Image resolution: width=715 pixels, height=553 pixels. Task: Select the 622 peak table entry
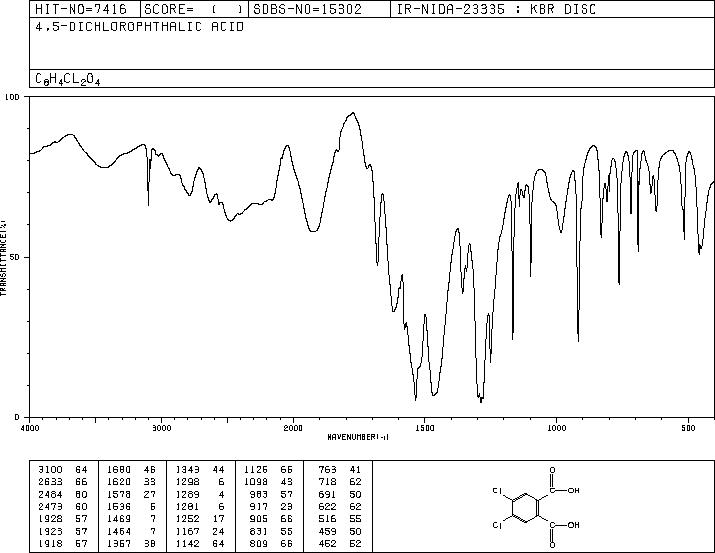click(x=340, y=506)
